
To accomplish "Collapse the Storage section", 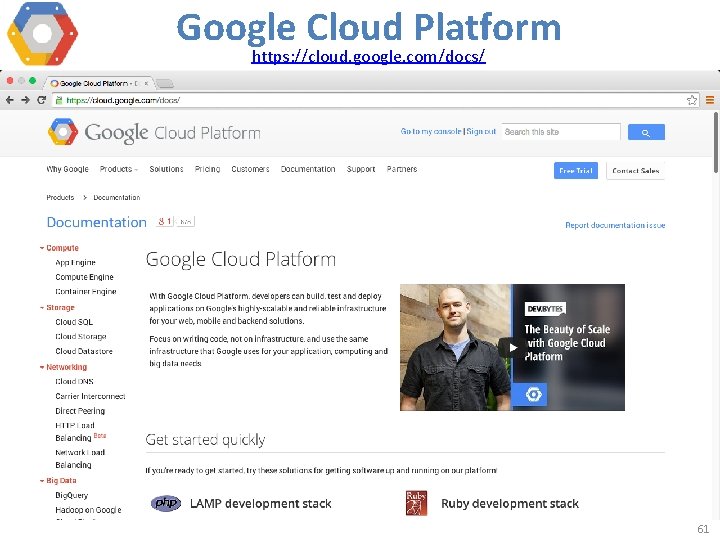I will [42, 308].
